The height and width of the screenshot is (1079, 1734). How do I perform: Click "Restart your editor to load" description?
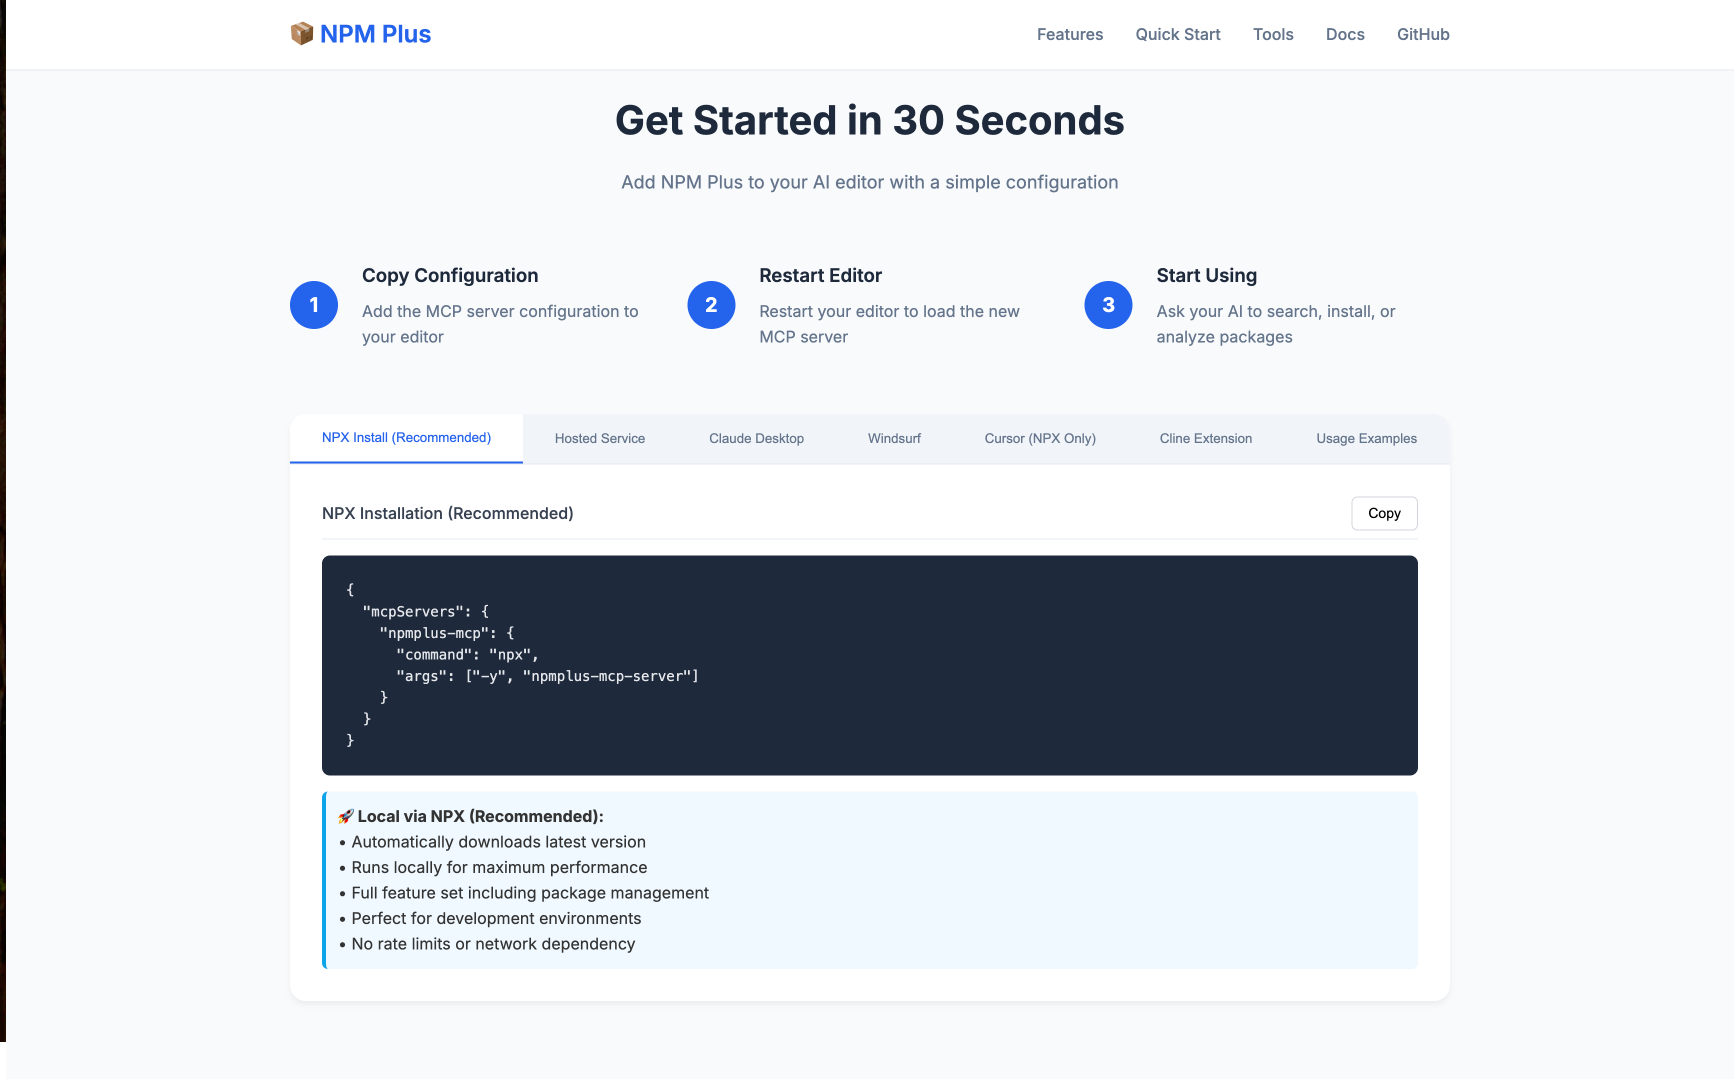click(889, 324)
